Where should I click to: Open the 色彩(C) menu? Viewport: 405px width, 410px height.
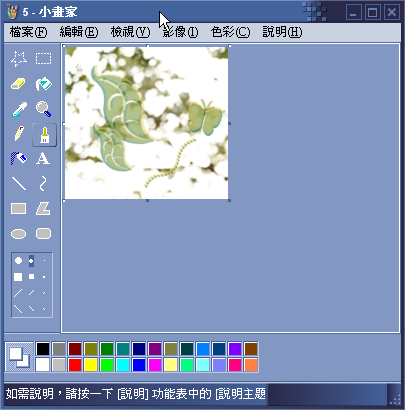pyautogui.click(x=230, y=32)
